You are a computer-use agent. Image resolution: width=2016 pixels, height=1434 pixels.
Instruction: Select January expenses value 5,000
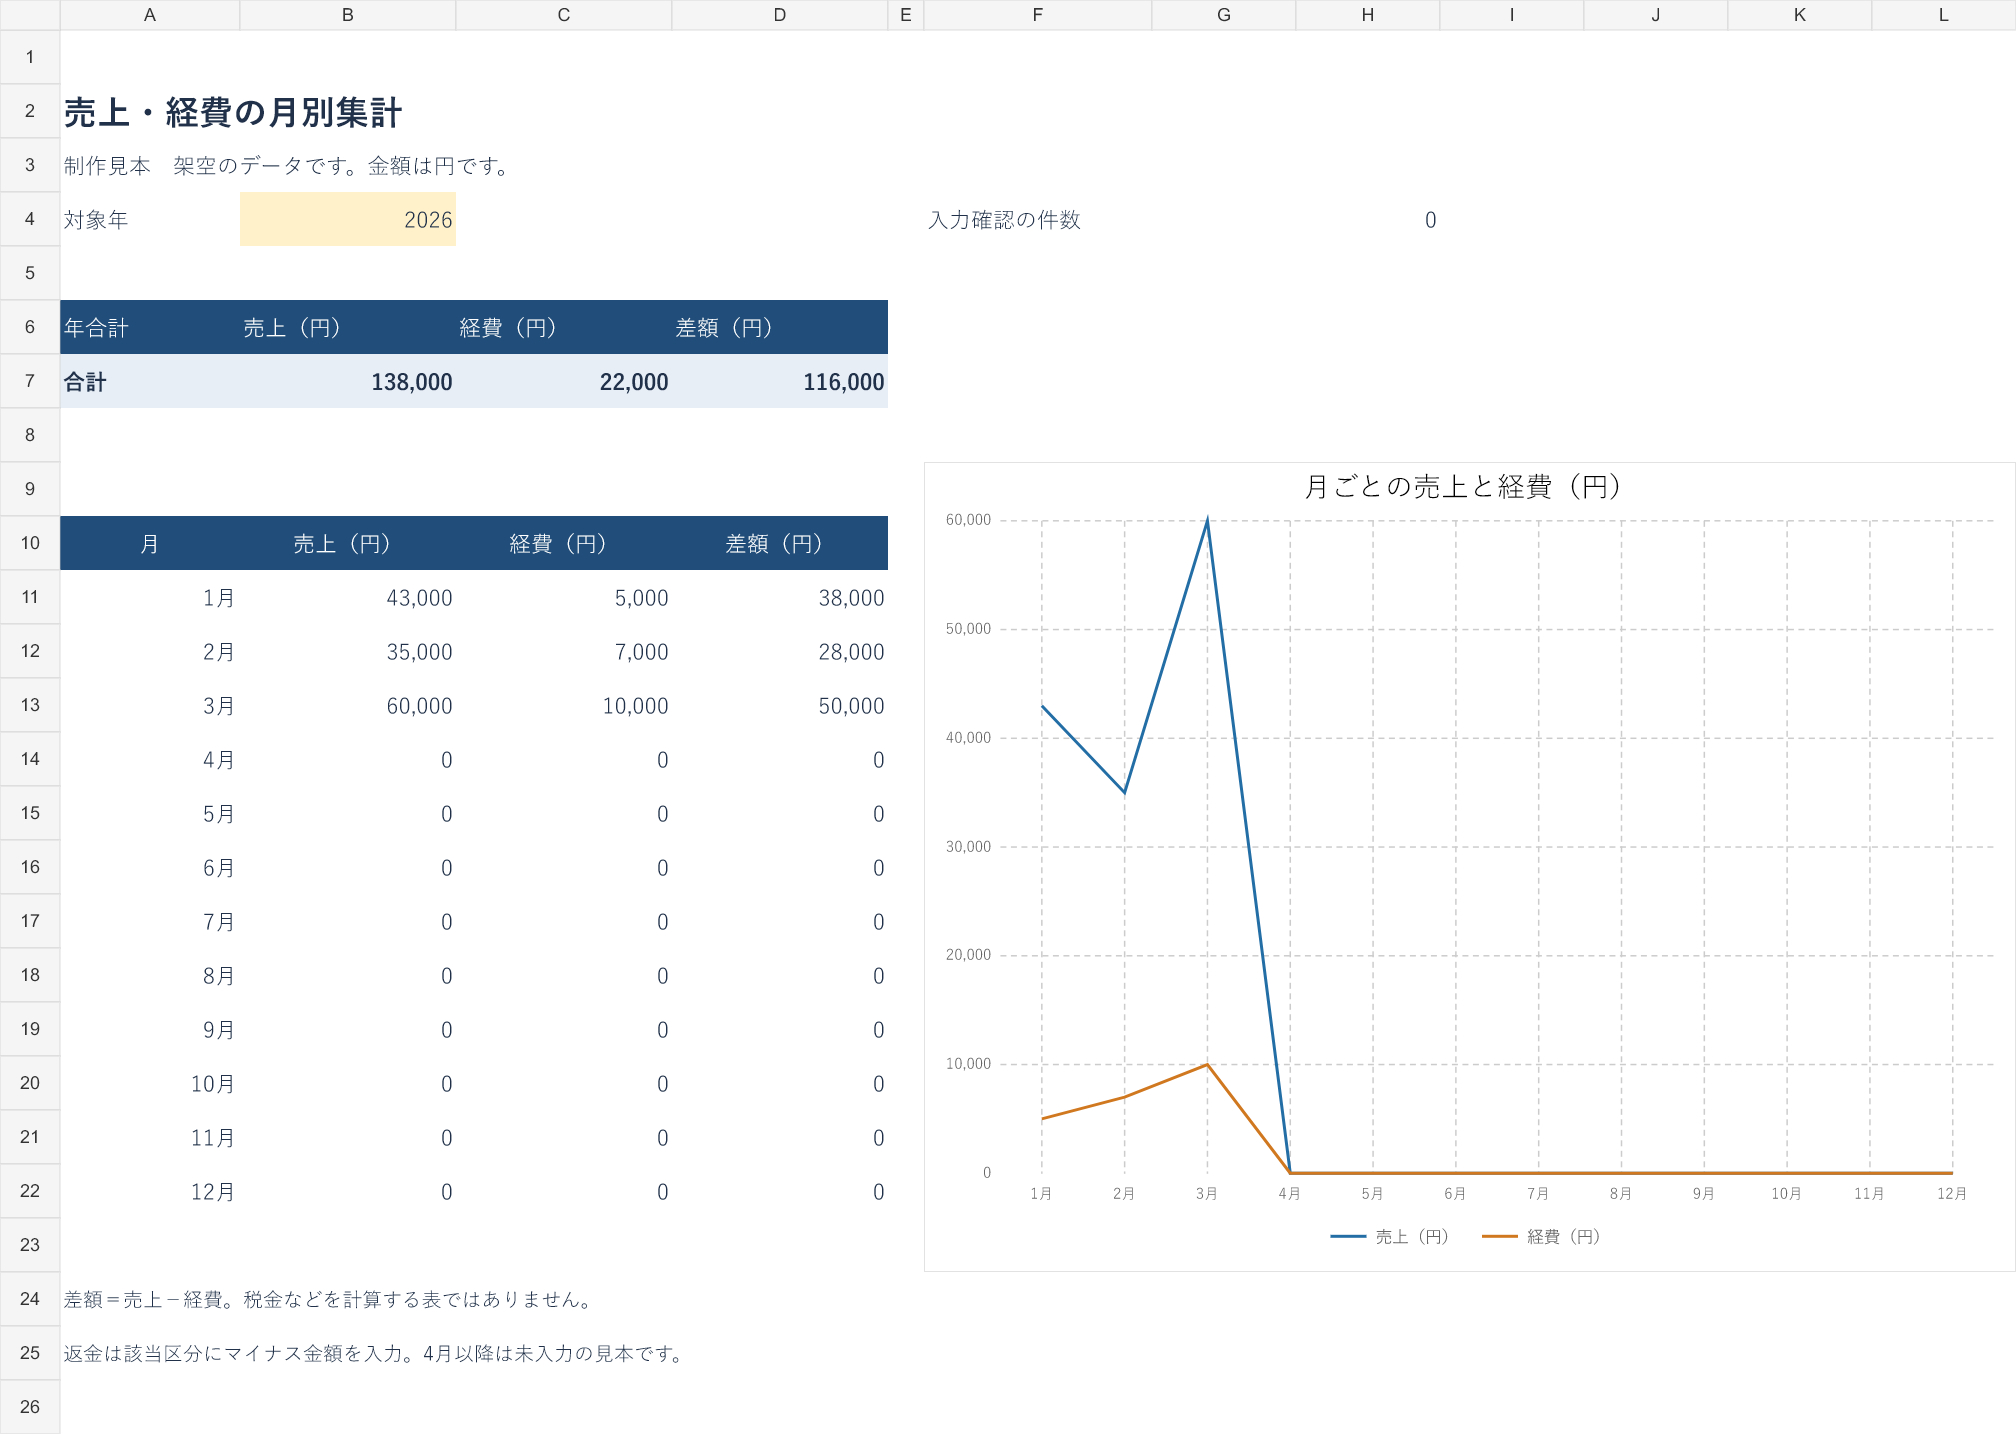(x=563, y=597)
